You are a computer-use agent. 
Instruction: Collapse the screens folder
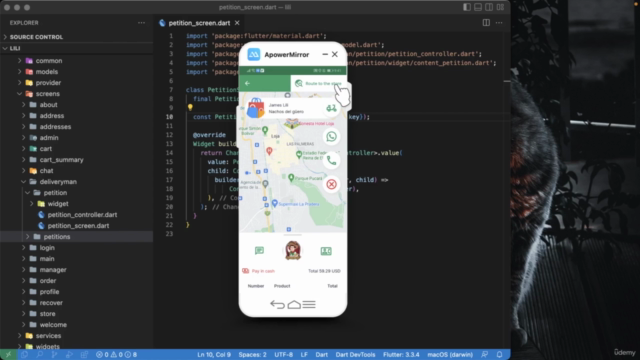tap(76, 93)
